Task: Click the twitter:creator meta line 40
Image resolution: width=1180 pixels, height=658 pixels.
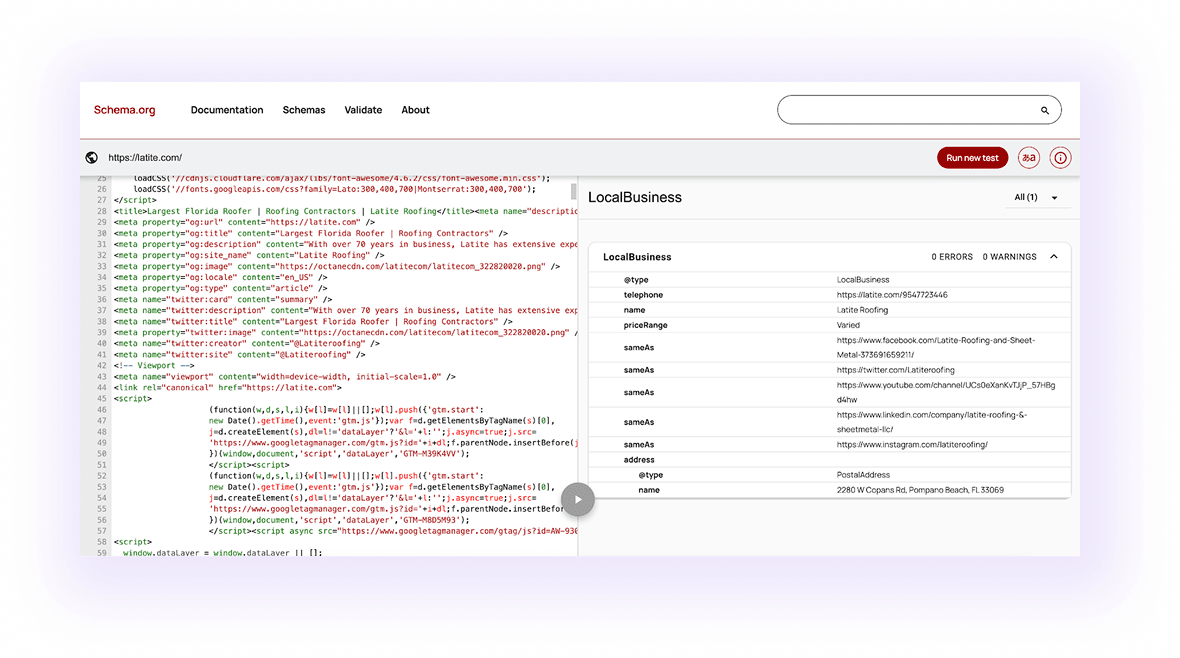Action: coord(246,343)
